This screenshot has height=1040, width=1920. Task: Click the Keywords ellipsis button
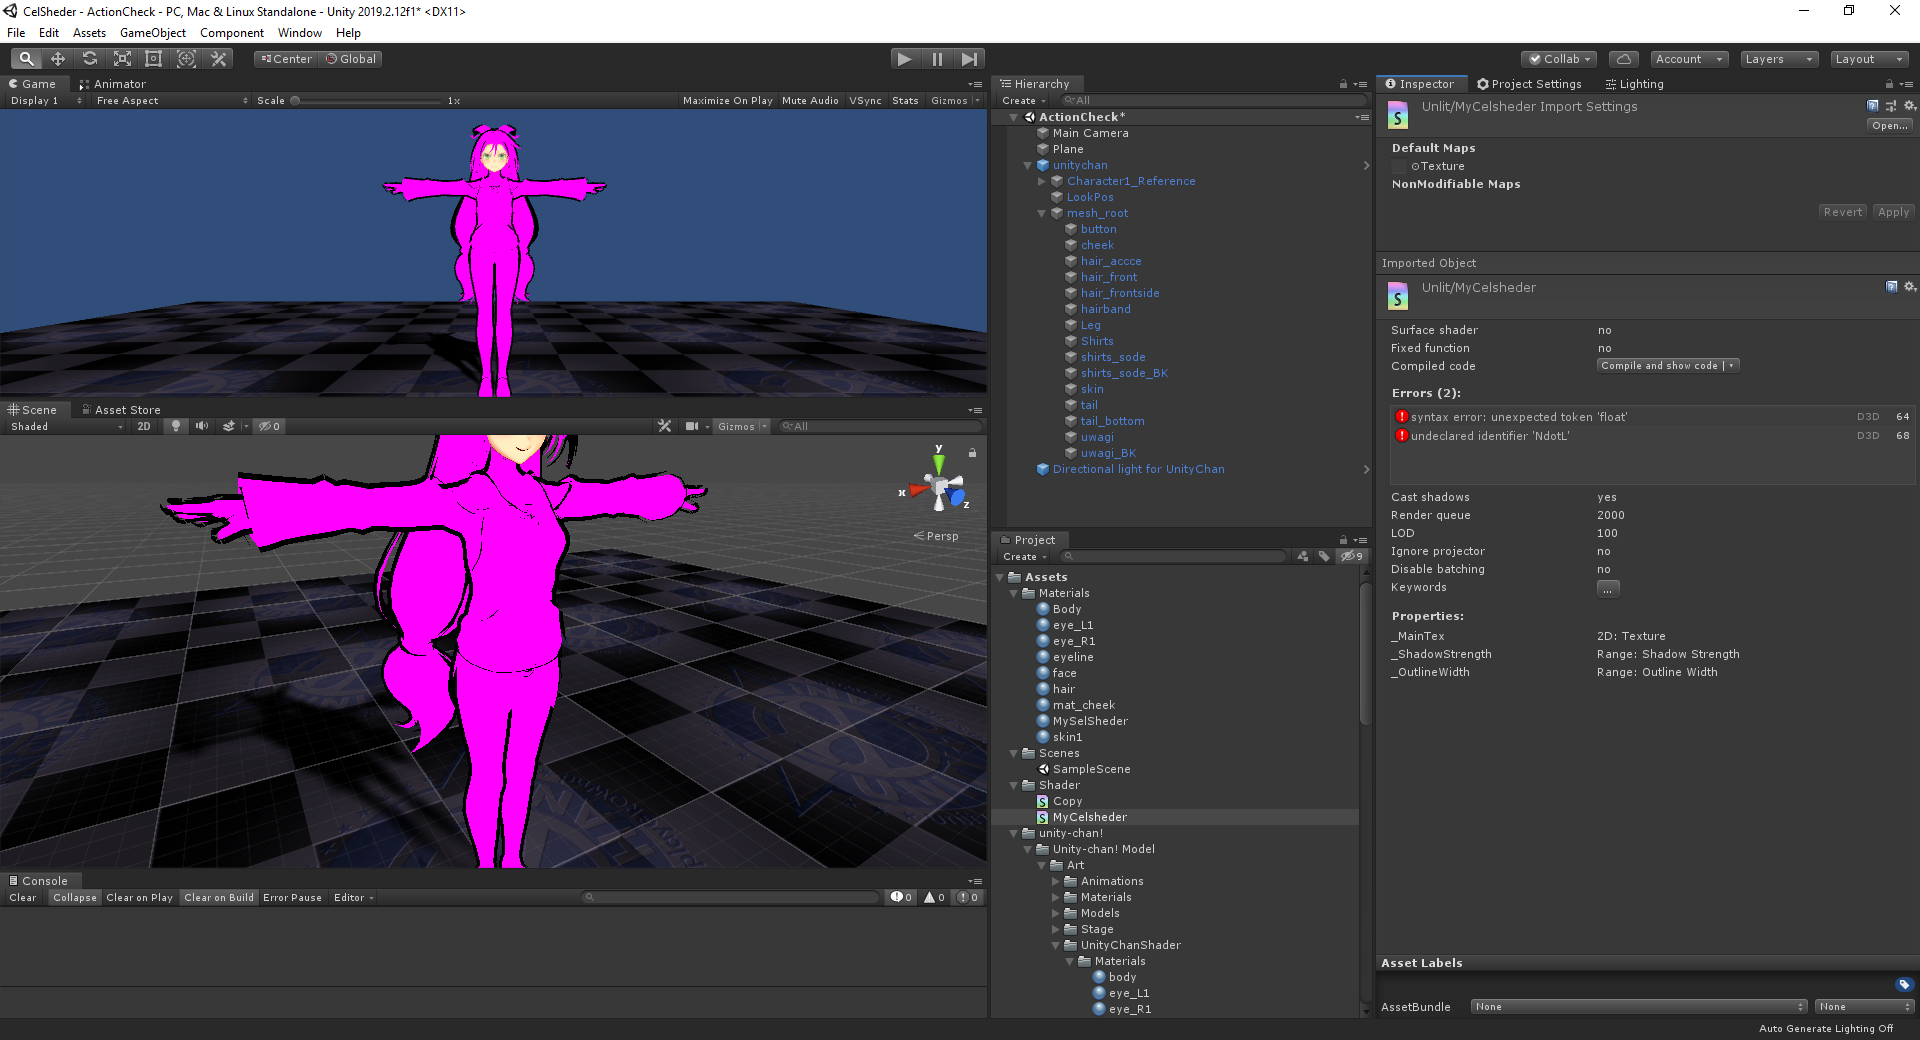click(1608, 588)
